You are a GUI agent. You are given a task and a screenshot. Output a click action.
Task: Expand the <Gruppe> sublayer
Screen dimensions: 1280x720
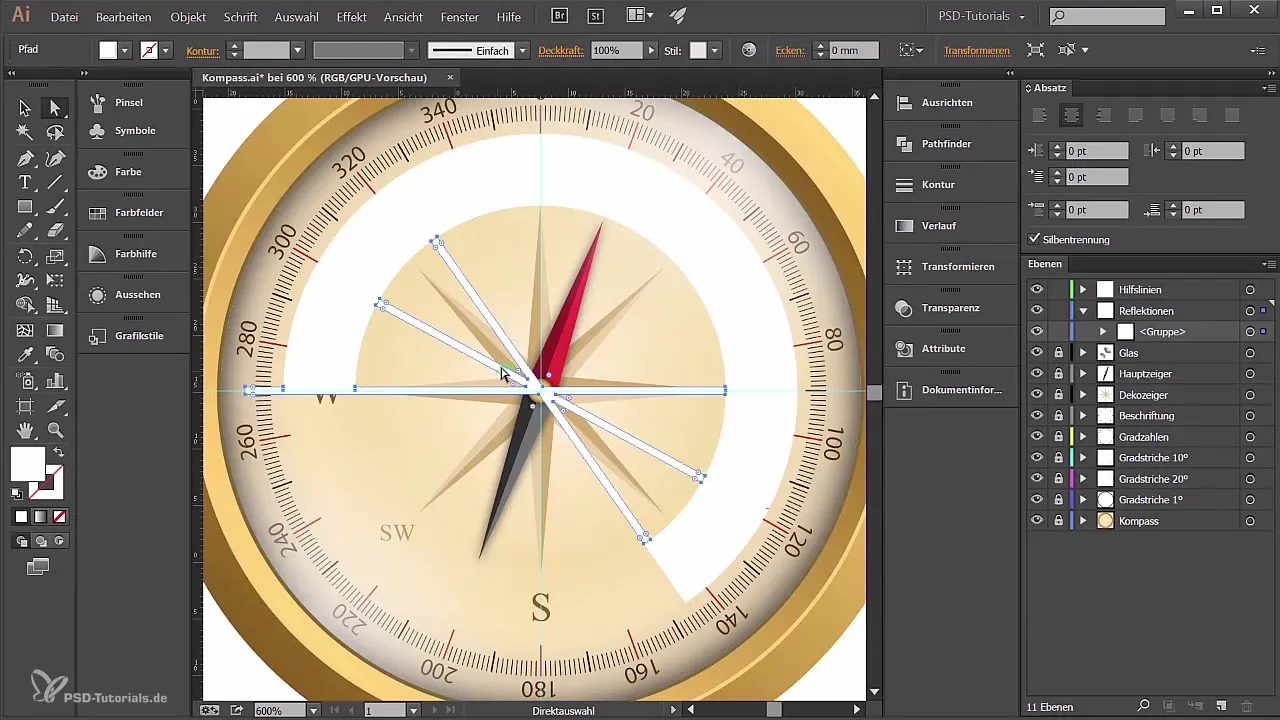(x=1103, y=331)
